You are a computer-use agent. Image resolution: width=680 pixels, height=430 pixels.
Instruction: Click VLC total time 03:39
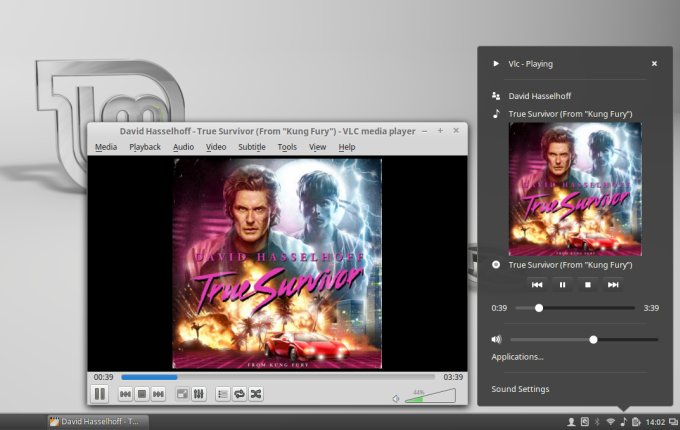coord(453,377)
